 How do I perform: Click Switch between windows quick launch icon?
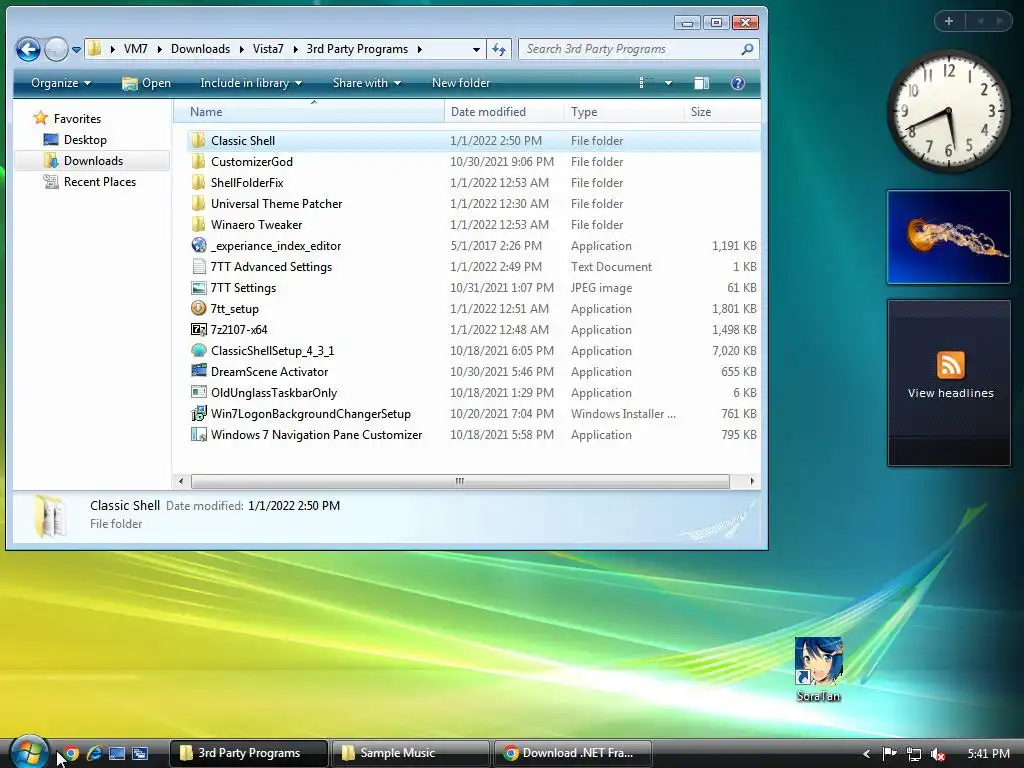(140, 754)
